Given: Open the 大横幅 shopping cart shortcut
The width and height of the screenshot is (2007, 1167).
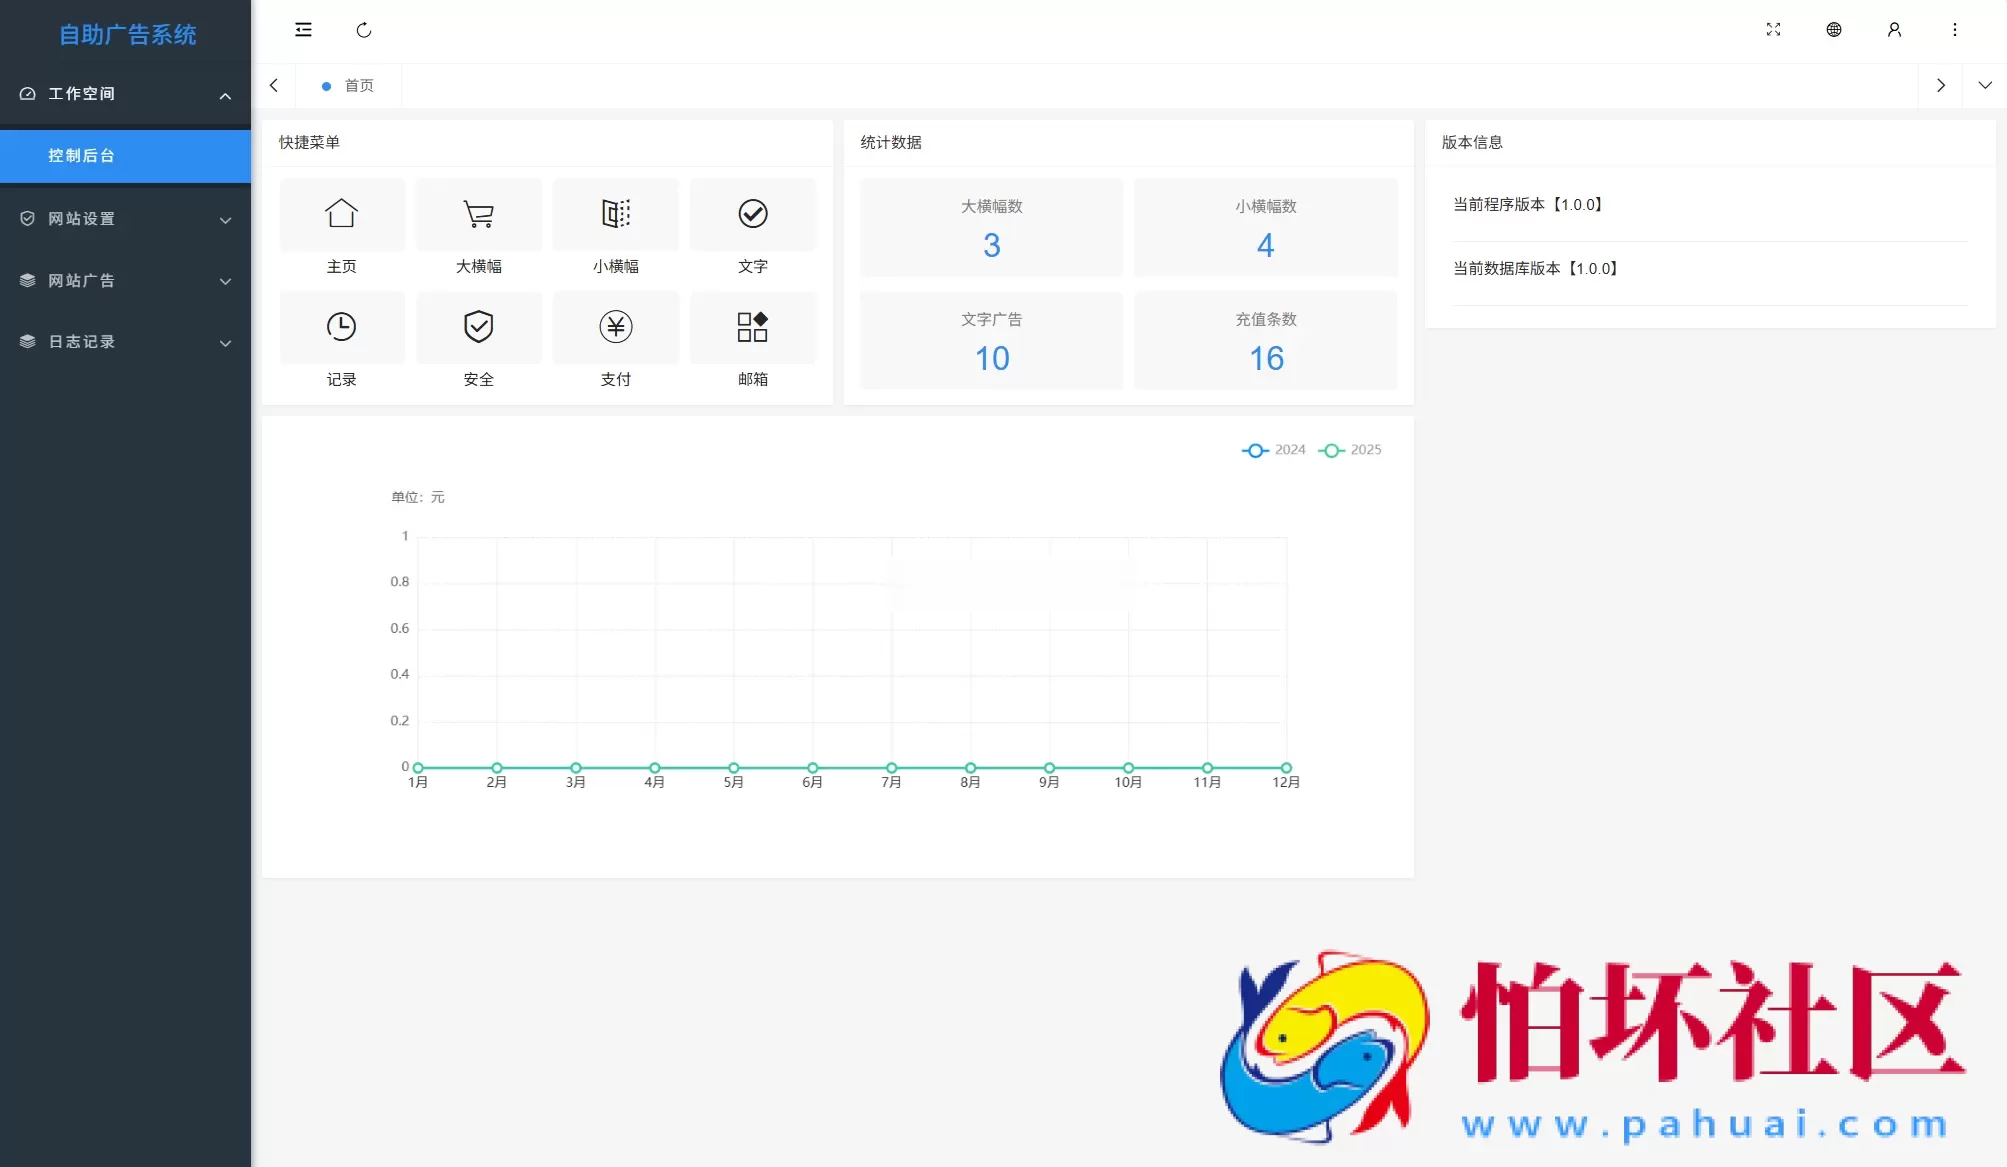Looking at the screenshot, I should pyautogui.click(x=478, y=214).
